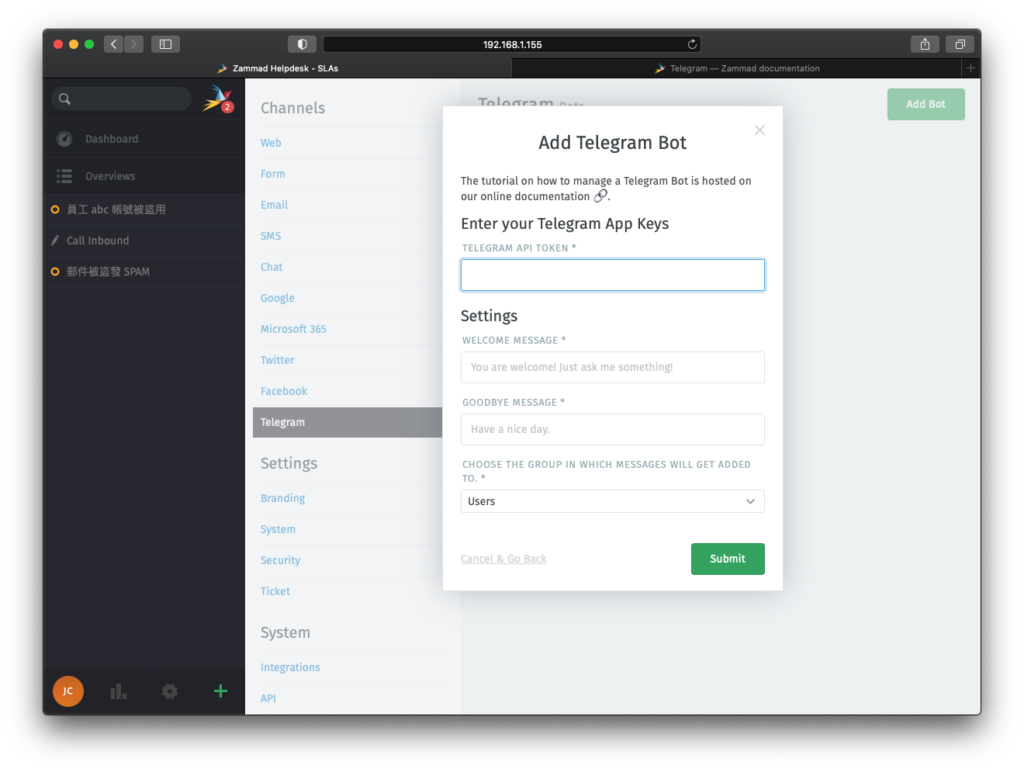Expand the group dropdown showing Users
Viewport: 1024px width, 772px height.
[x=613, y=502]
